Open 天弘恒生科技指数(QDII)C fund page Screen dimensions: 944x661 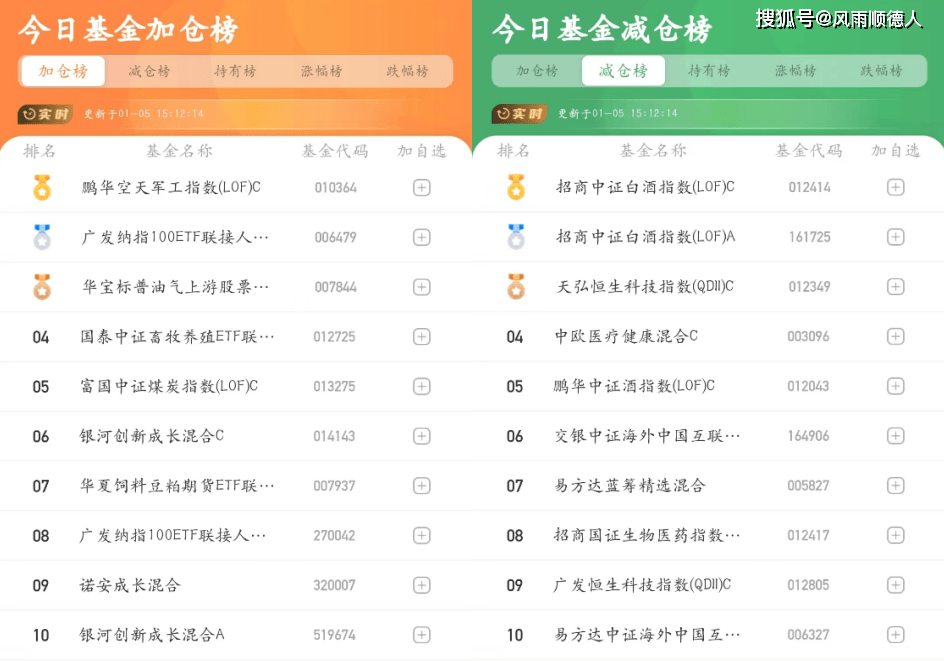(645, 287)
